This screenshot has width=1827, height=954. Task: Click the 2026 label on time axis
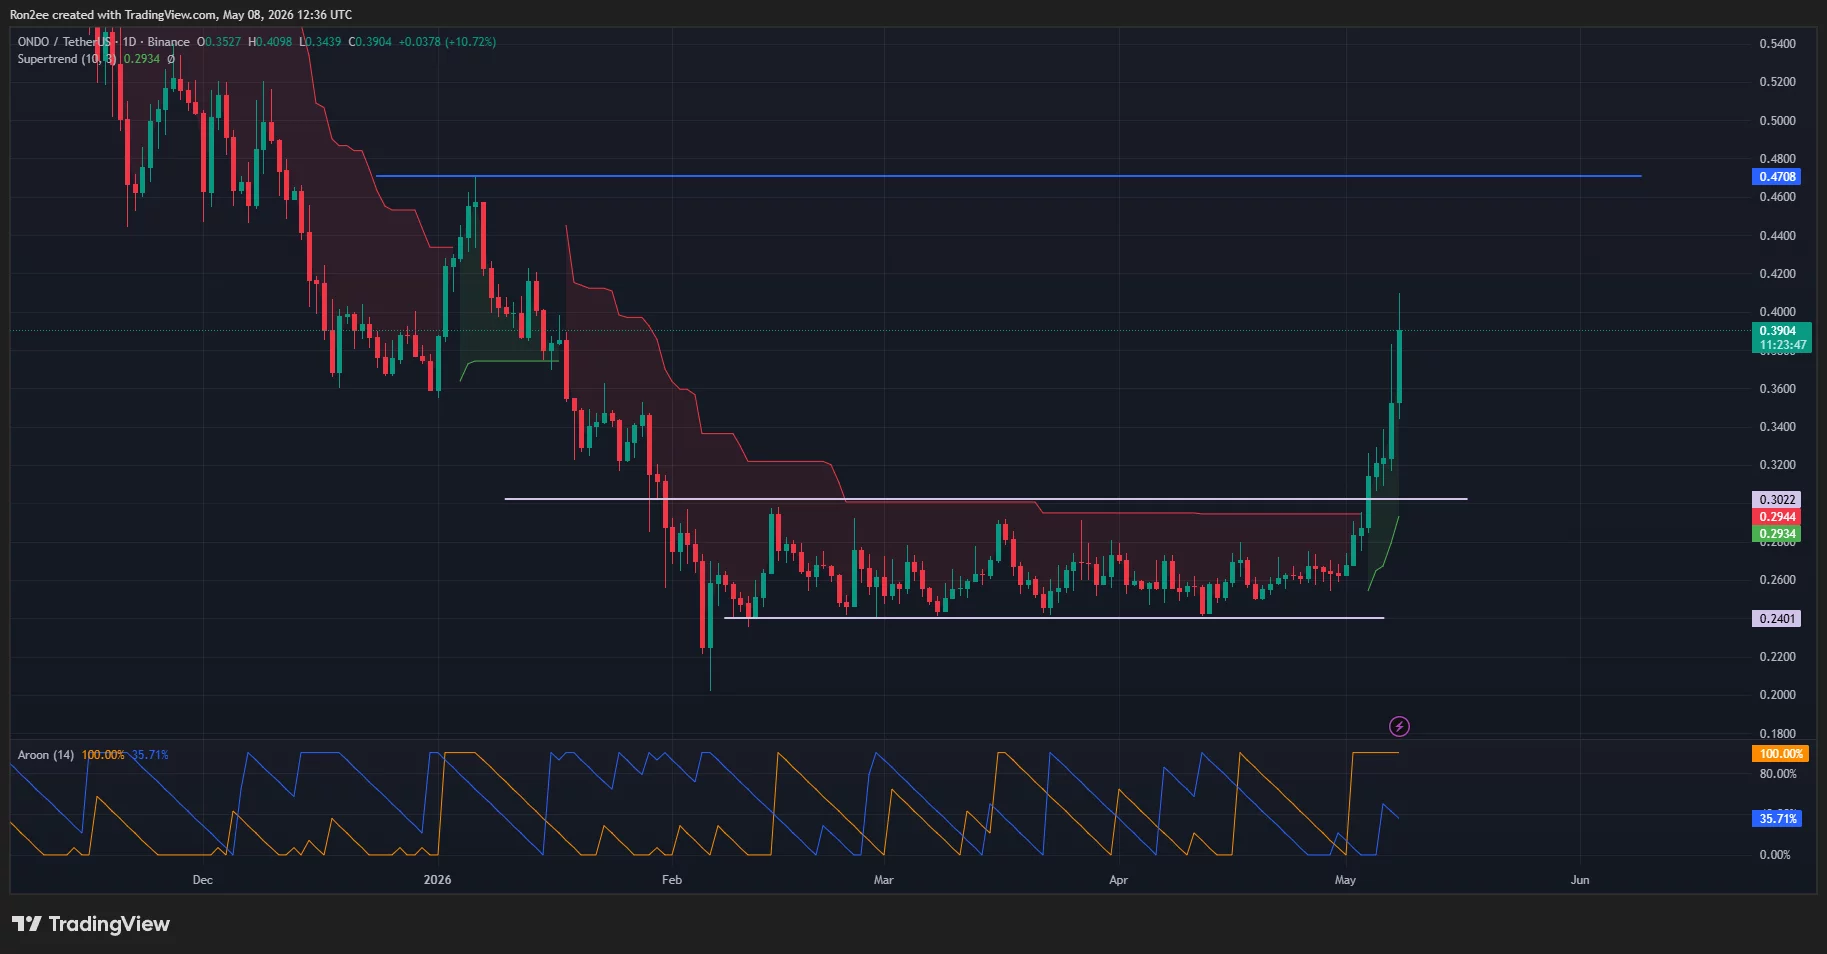pyautogui.click(x=437, y=880)
